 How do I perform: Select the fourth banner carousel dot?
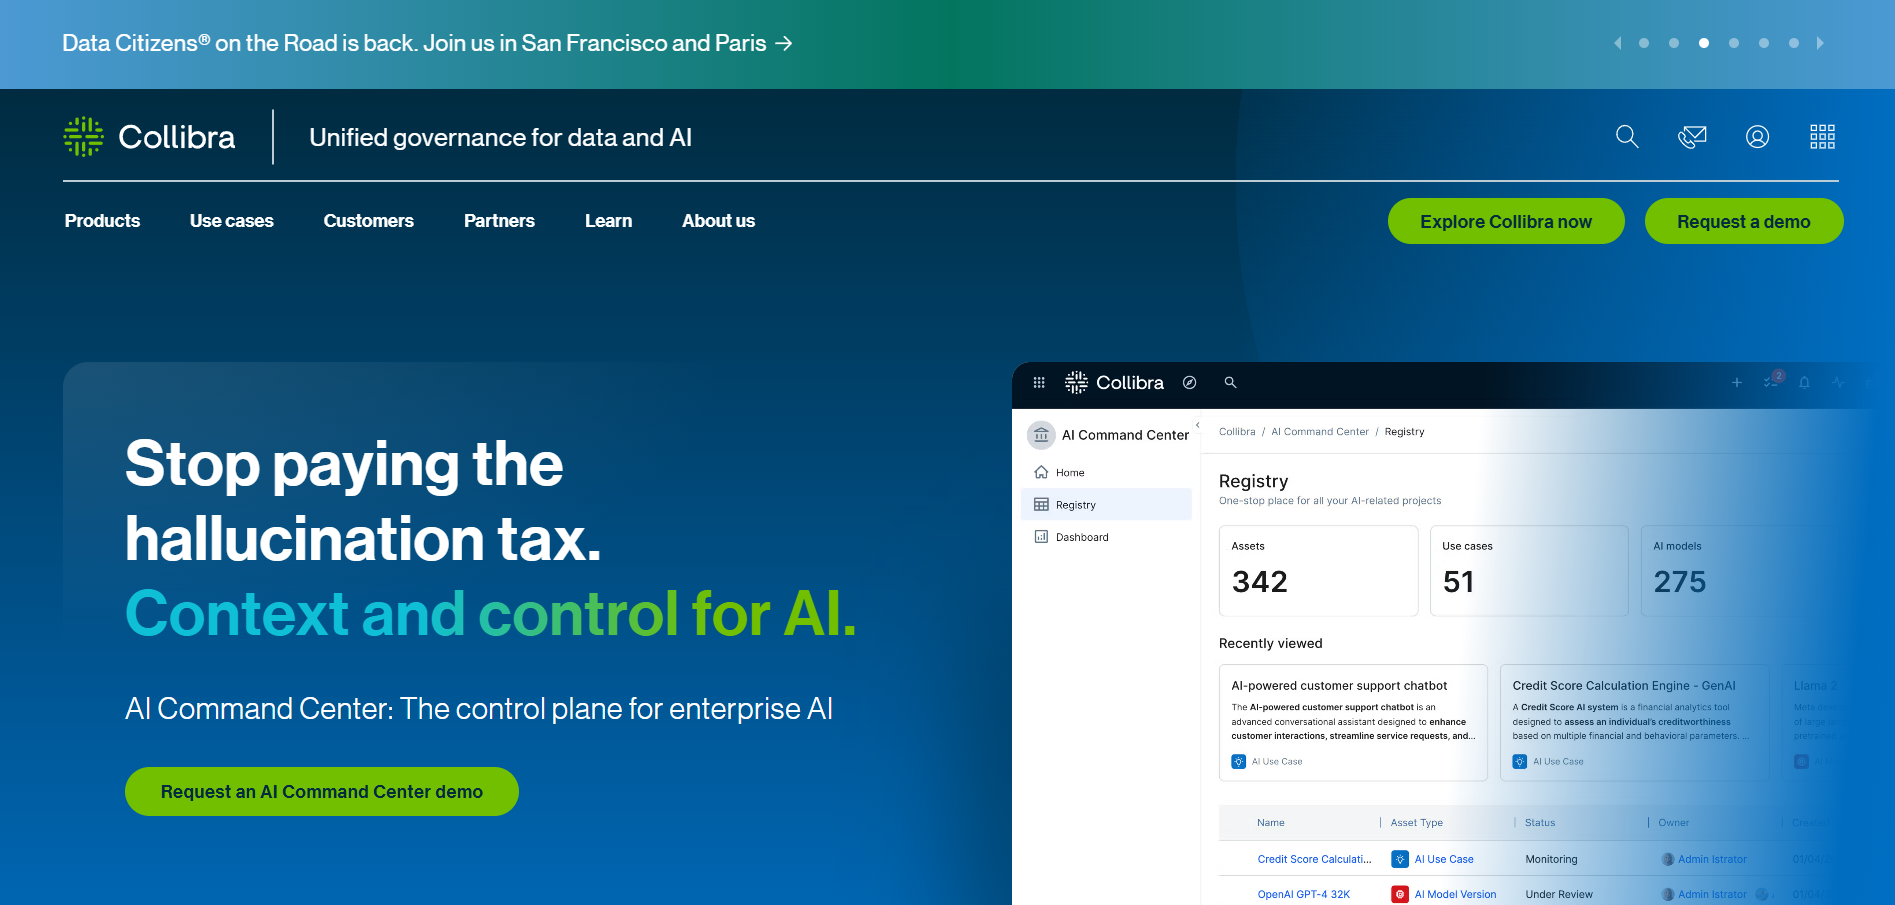coord(1734,43)
